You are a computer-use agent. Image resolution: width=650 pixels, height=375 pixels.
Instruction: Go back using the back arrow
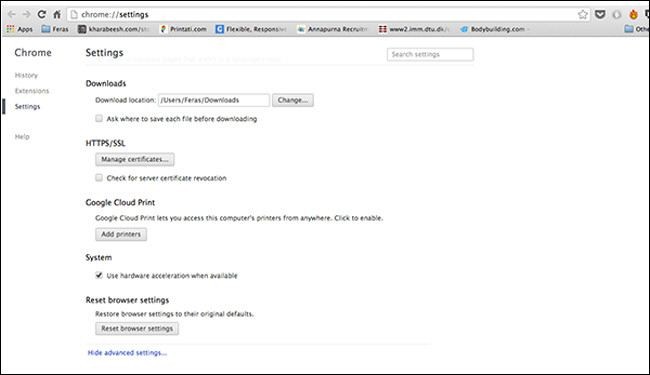pyautogui.click(x=12, y=14)
